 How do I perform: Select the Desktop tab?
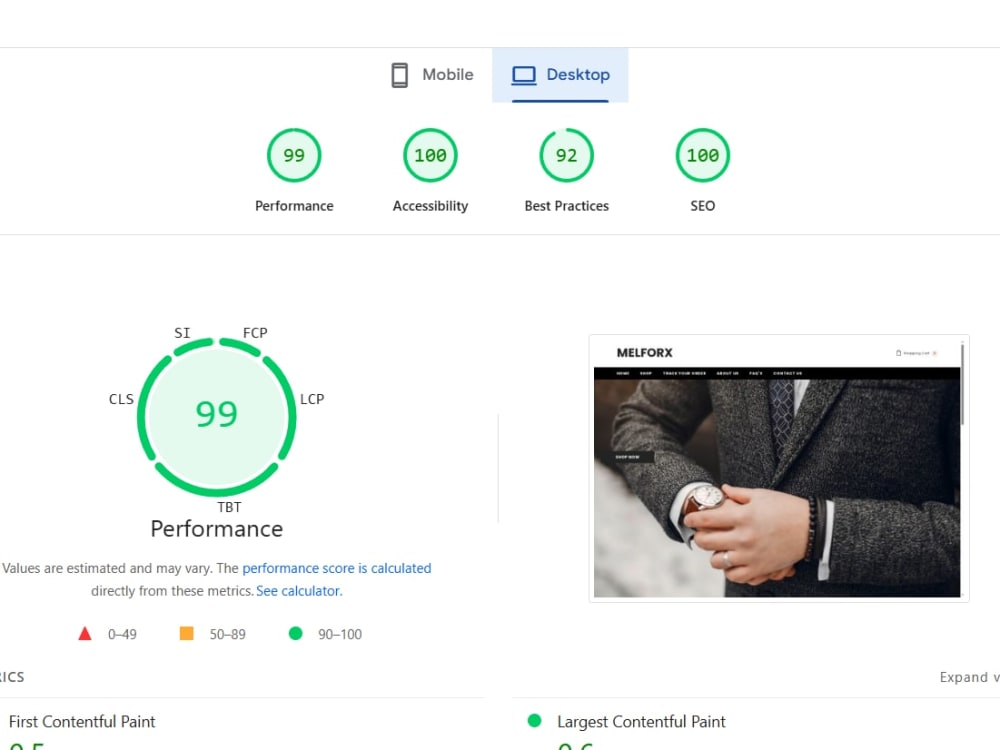[x=560, y=75]
